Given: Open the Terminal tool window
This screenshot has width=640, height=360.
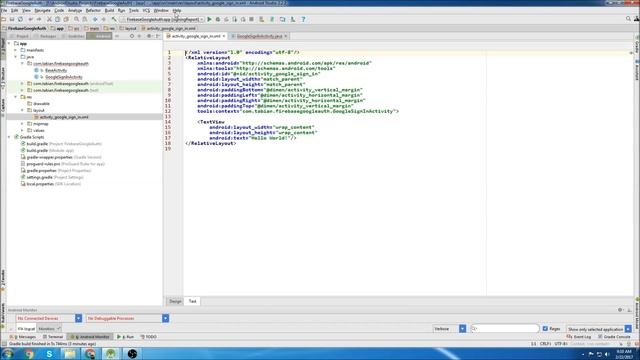Looking at the screenshot, I should pos(53,337).
